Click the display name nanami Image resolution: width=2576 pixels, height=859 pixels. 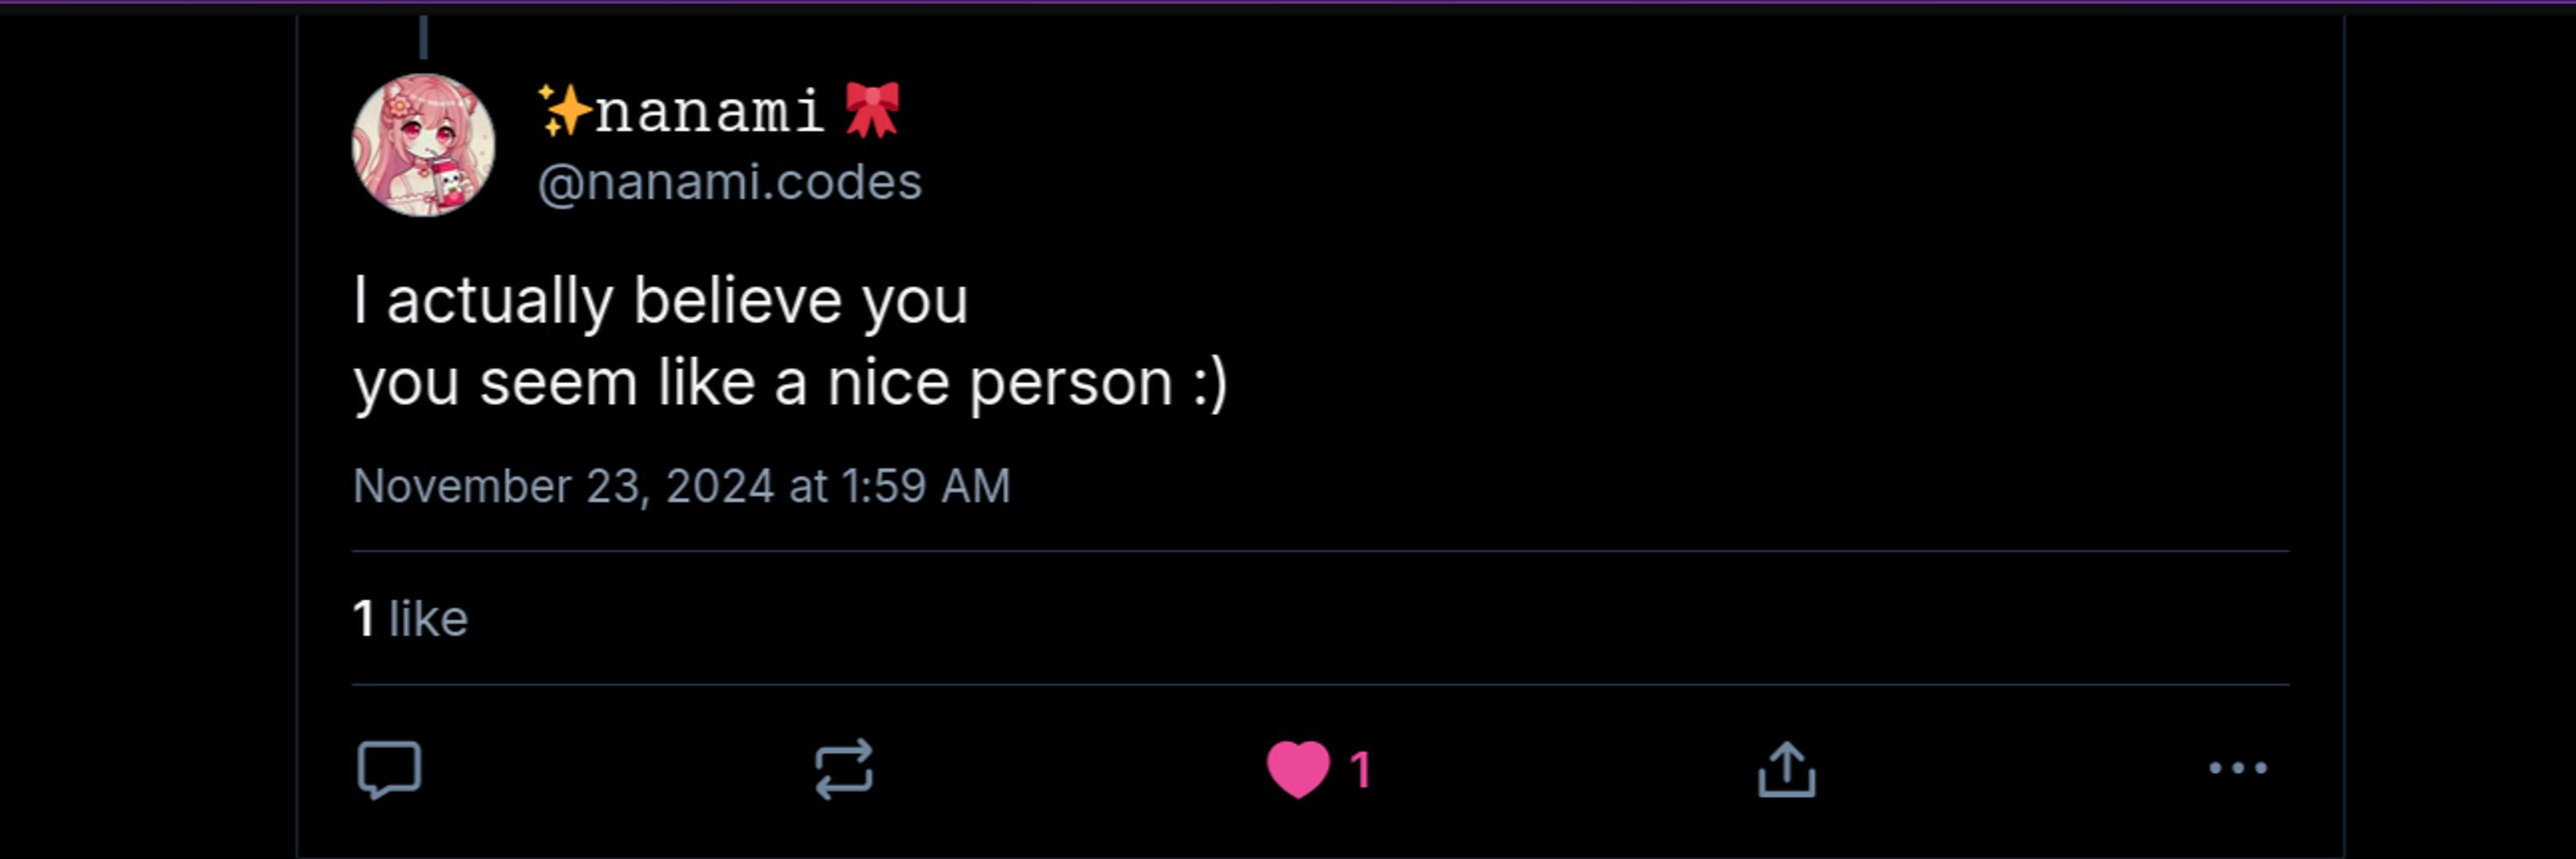pos(708,110)
